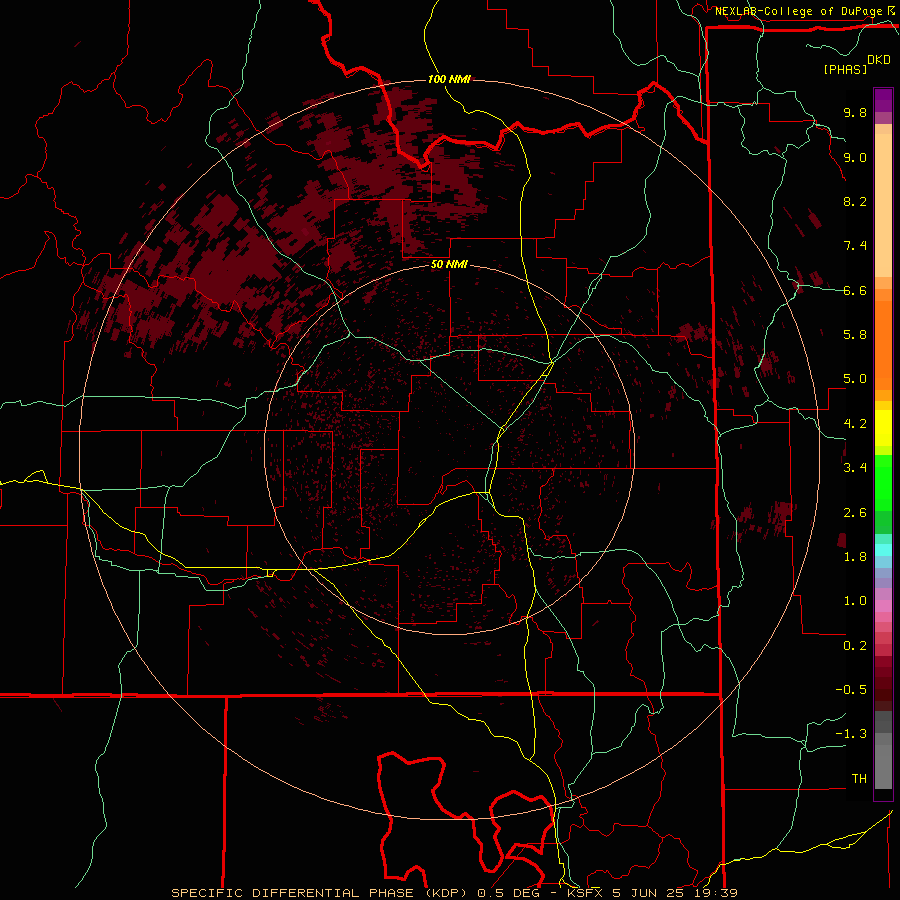
Task: Pick the purple band atop the color scale
Action: [883, 100]
